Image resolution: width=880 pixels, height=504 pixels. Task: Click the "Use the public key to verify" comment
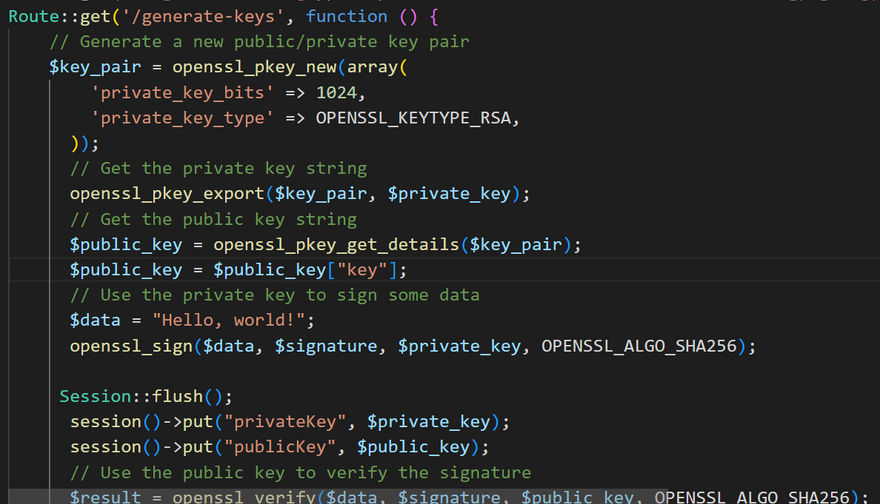(x=300, y=472)
